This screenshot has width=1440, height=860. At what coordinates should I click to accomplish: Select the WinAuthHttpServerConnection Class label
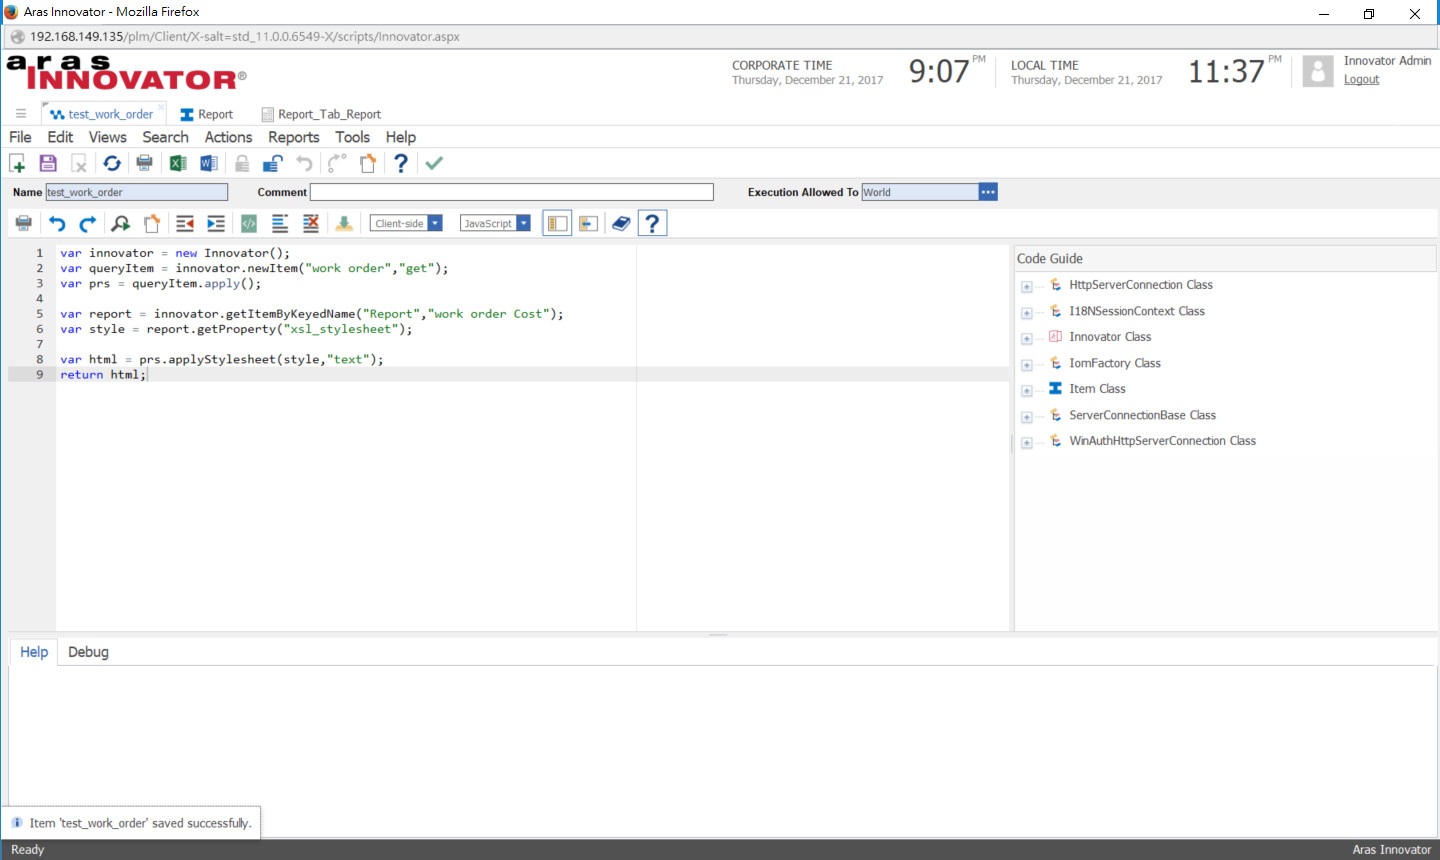(x=1162, y=441)
